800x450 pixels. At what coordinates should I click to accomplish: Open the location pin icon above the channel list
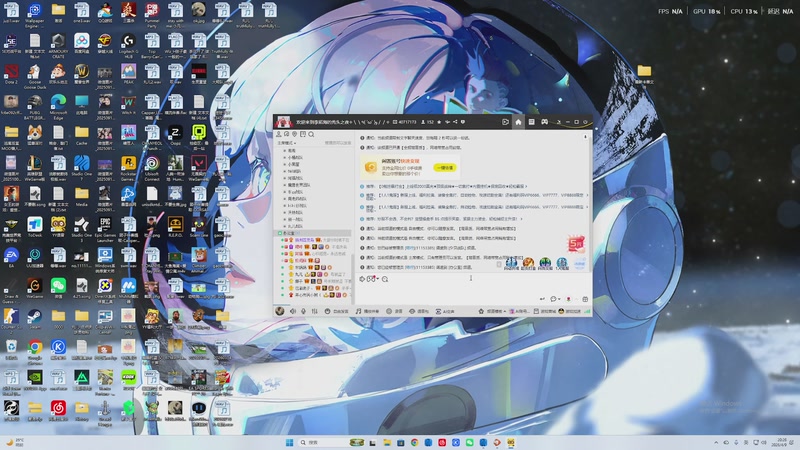point(294,134)
